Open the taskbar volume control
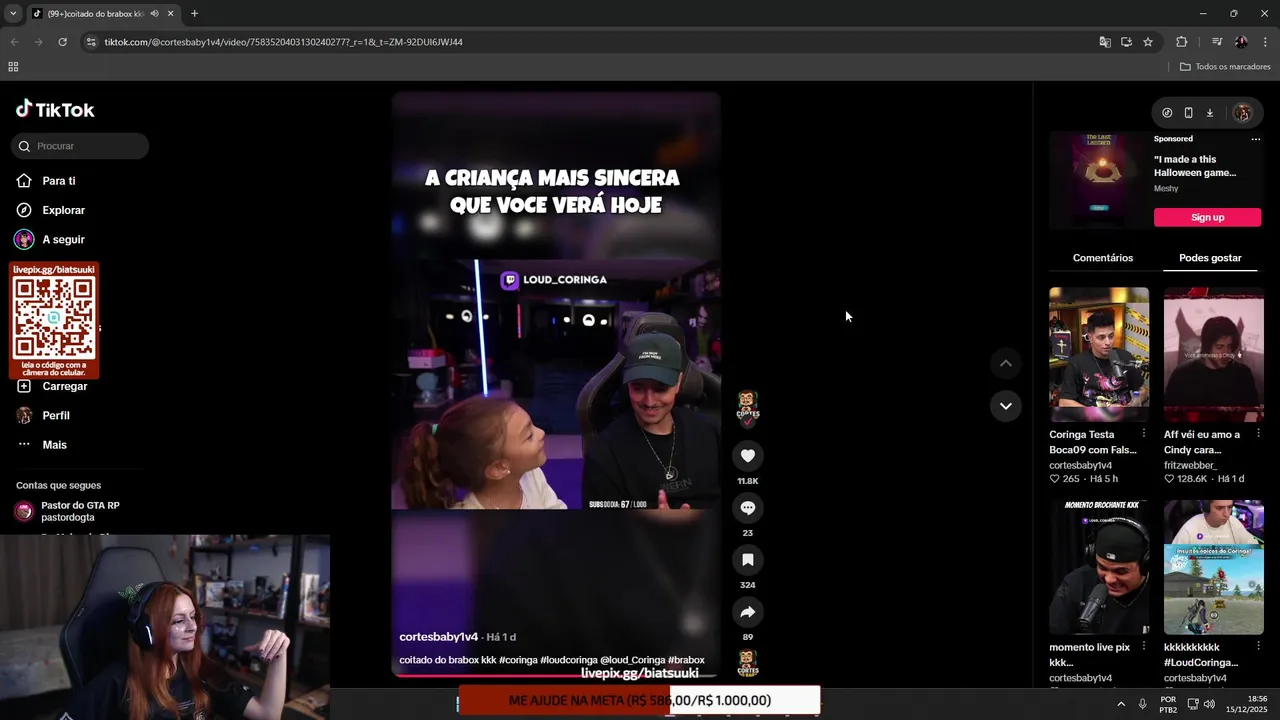1280x720 pixels. [1209, 704]
